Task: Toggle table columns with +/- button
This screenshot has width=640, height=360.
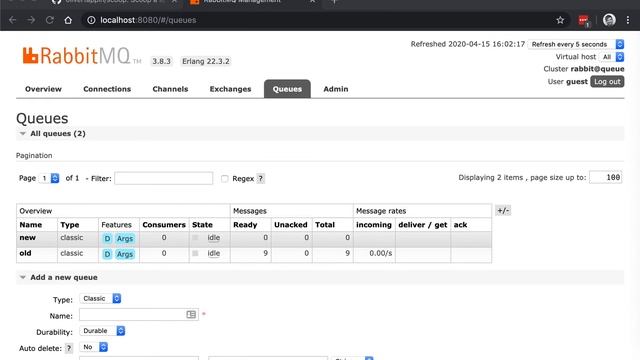Action: coord(503,211)
